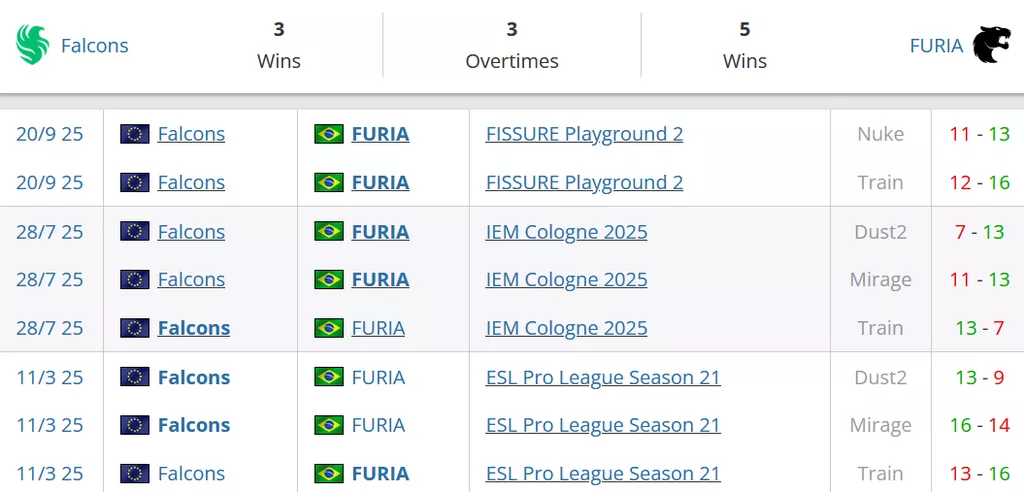The height and width of the screenshot is (492, 1024).
Task: Open FISSURE Playground 2 link, Train row
Action: [584, 182]
